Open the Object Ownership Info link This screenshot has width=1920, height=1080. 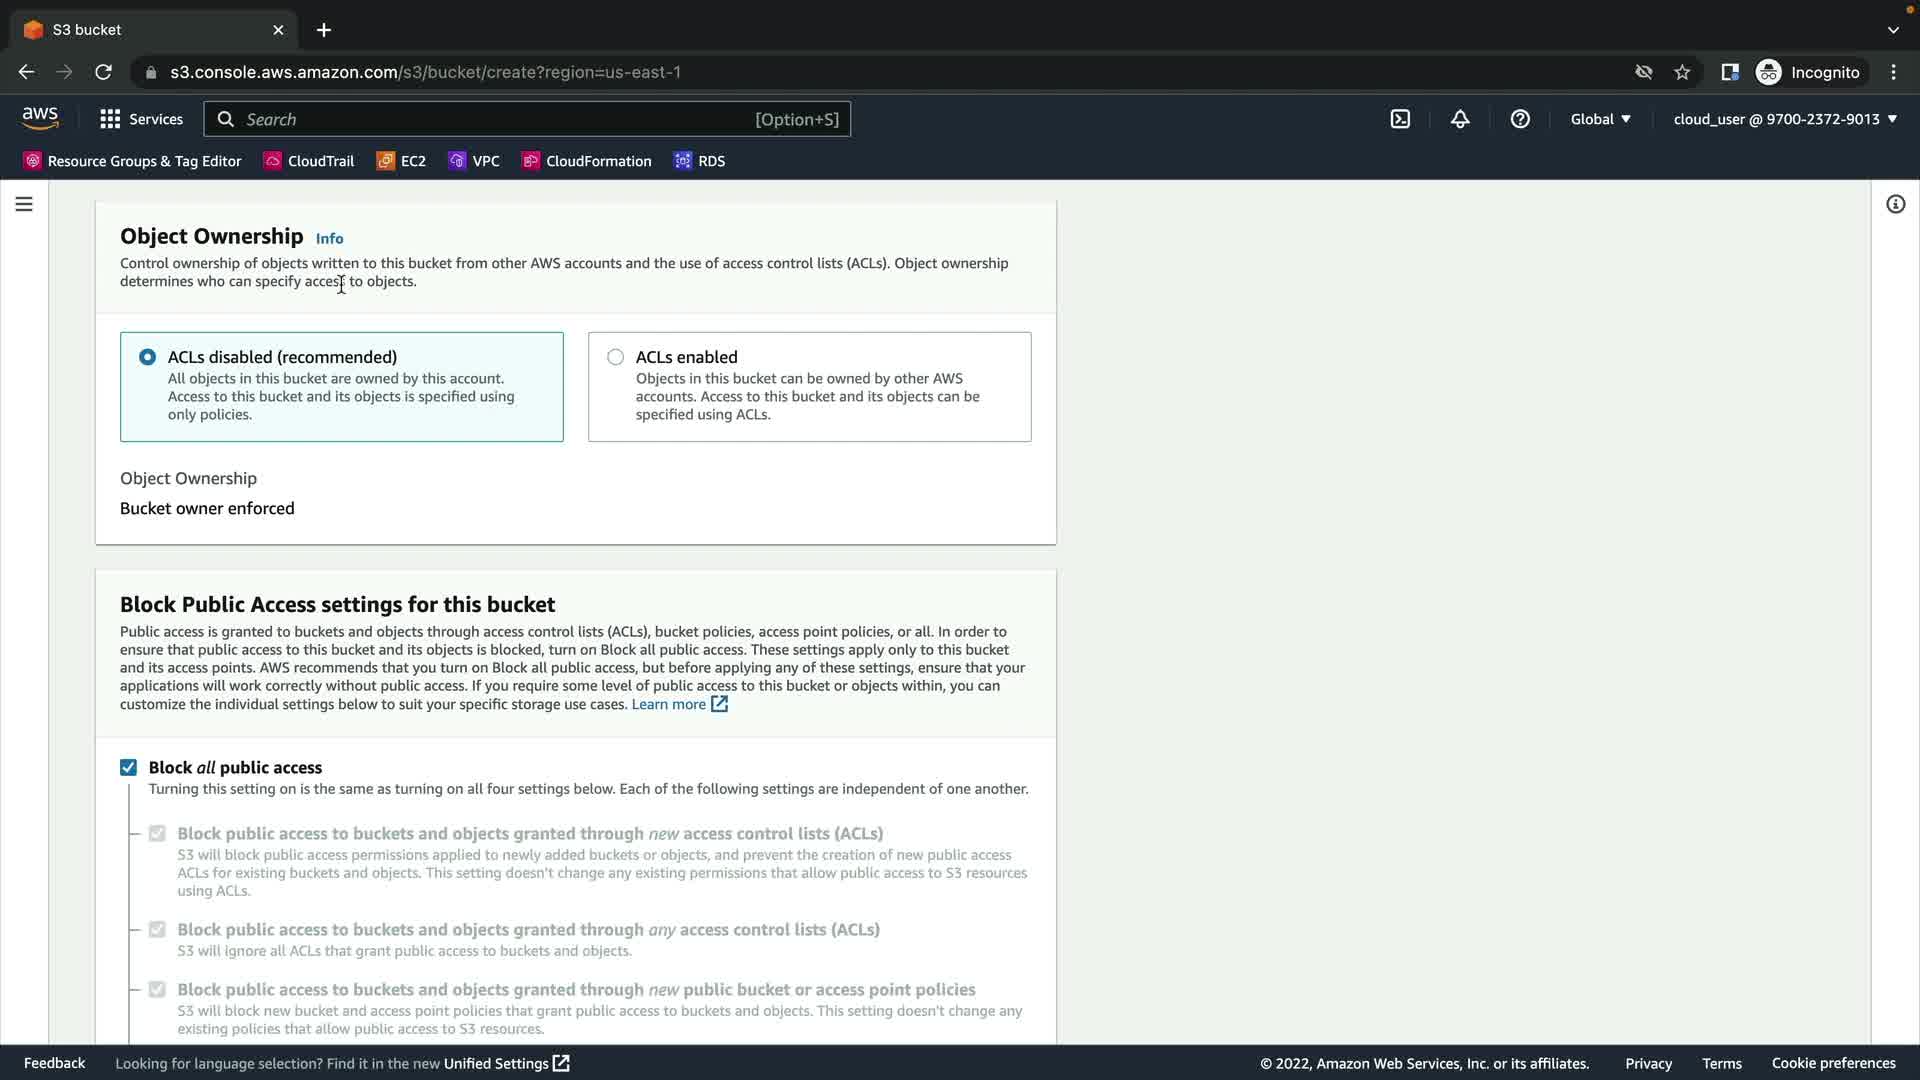click(329, 238)
